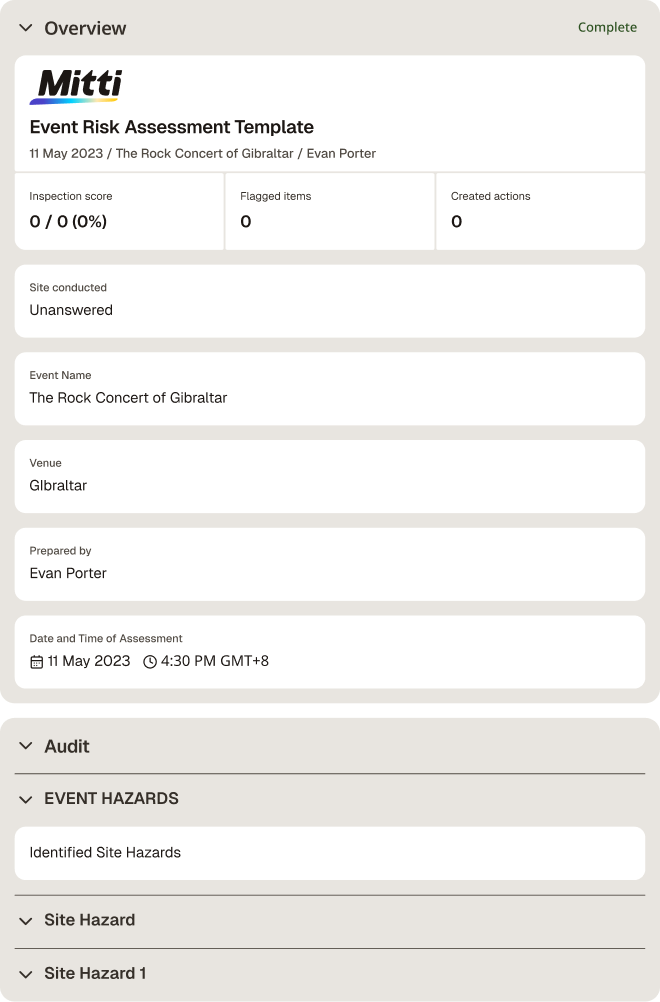Viewport: 660px width, 1002px height.
Task: Click the 4:30 PM GMT+8 time value
Action: tap(215, 661)
